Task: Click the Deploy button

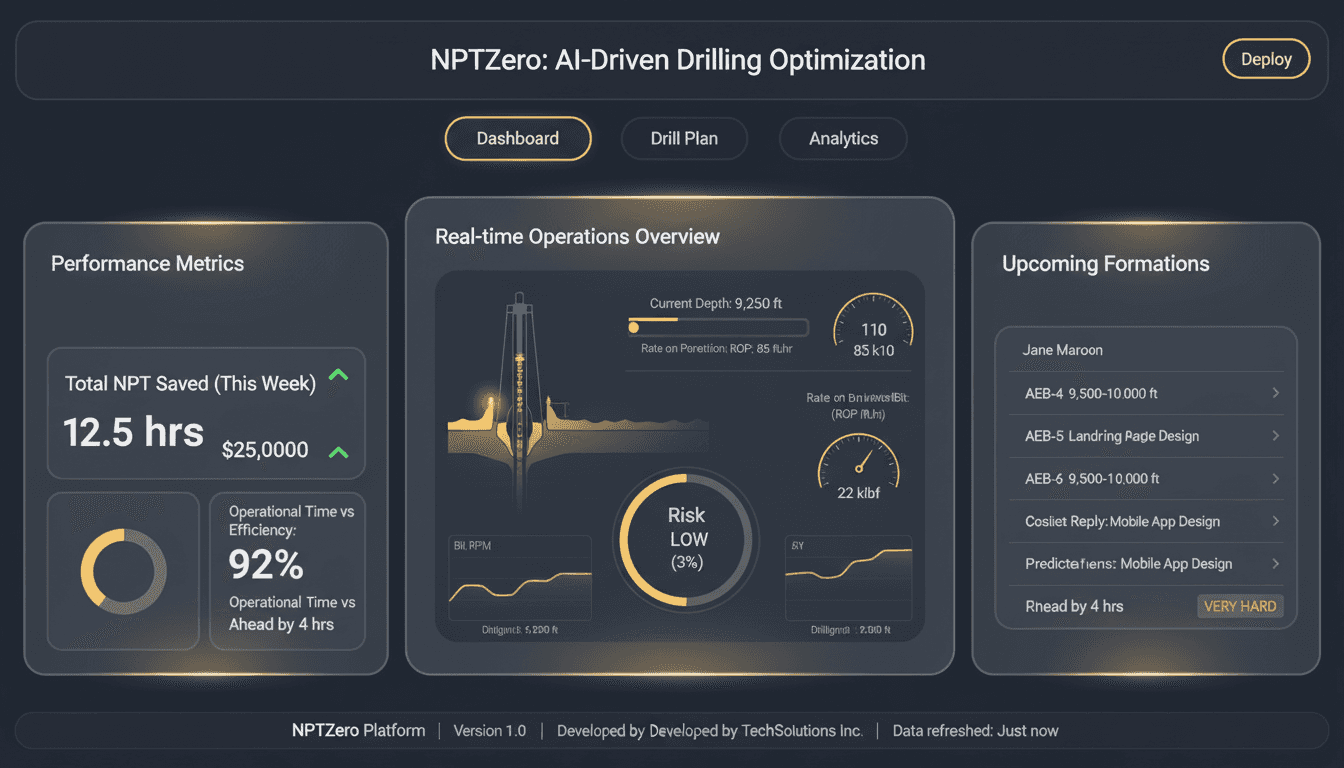Action: coord(1266,58)
